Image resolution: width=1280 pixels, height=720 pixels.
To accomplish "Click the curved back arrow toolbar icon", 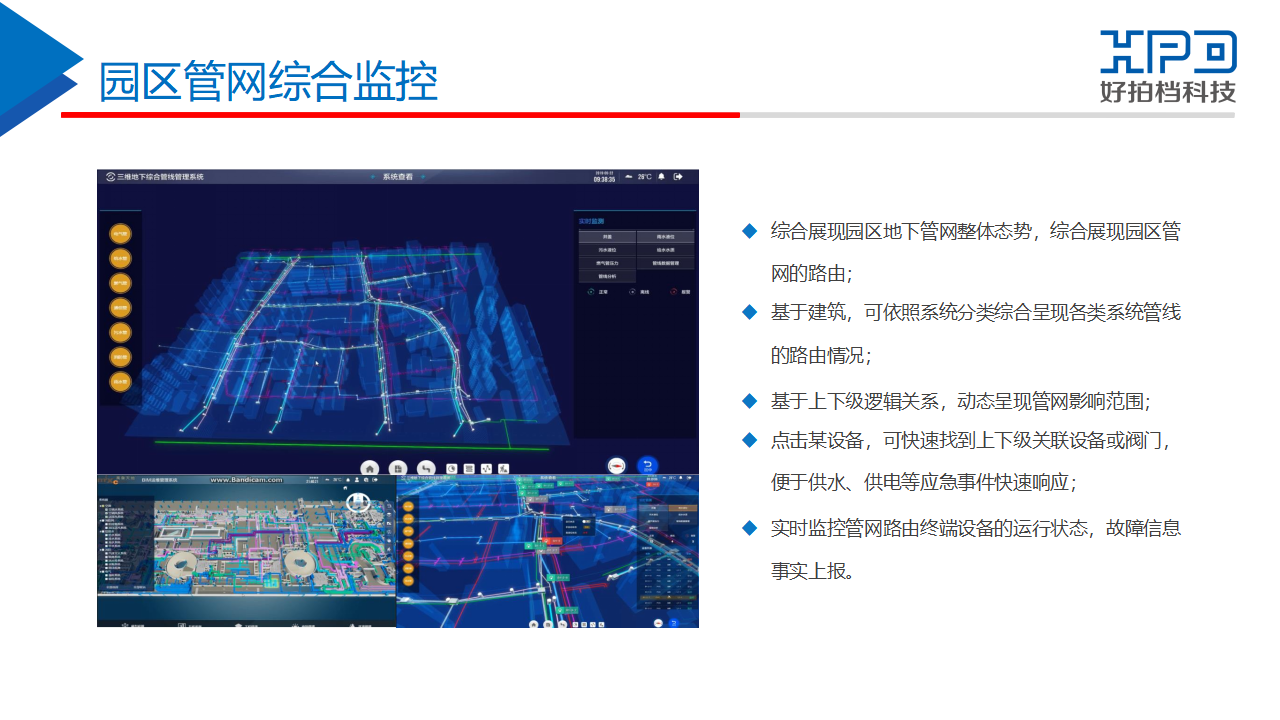I will pyautogui.click(x=426, y=468).
